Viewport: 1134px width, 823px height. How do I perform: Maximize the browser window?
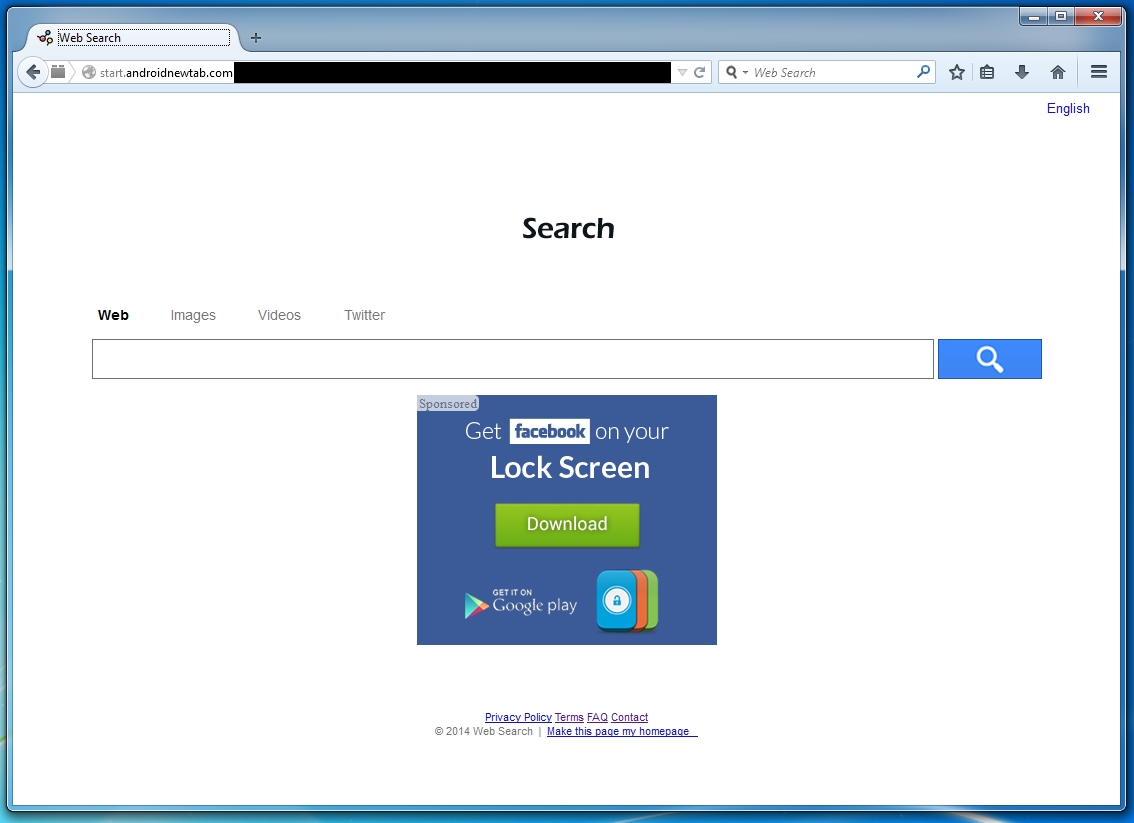pyautogui.click(x=1061, y=16)
